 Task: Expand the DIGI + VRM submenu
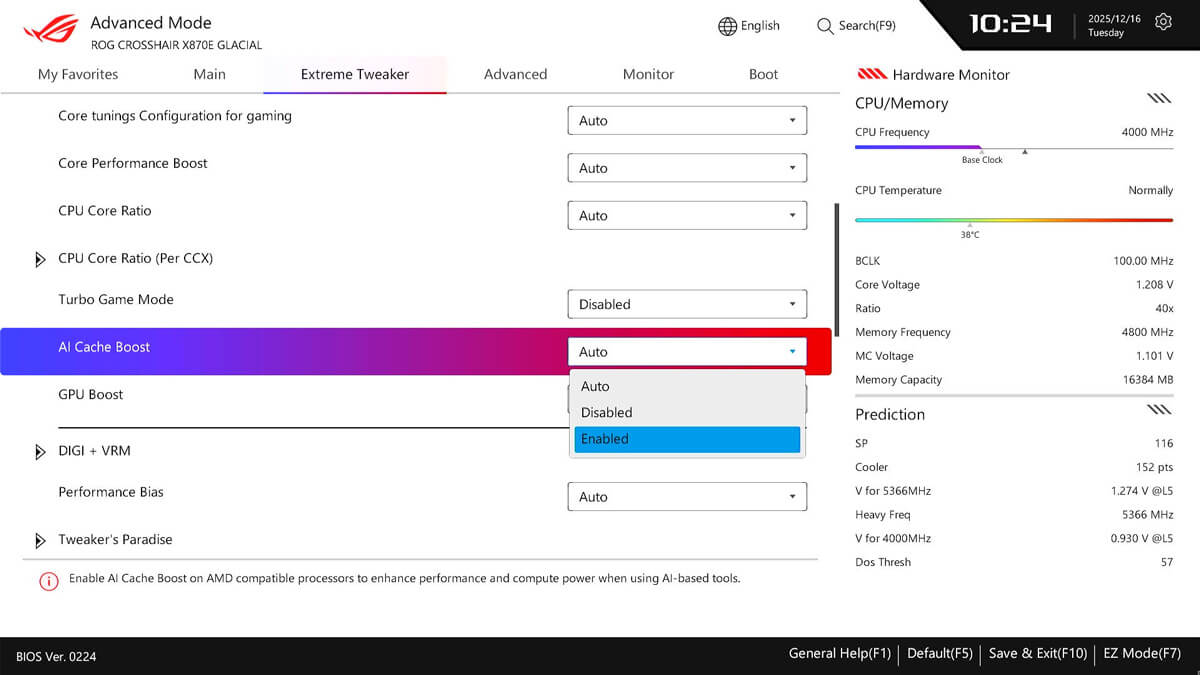[x=40, y=452]
